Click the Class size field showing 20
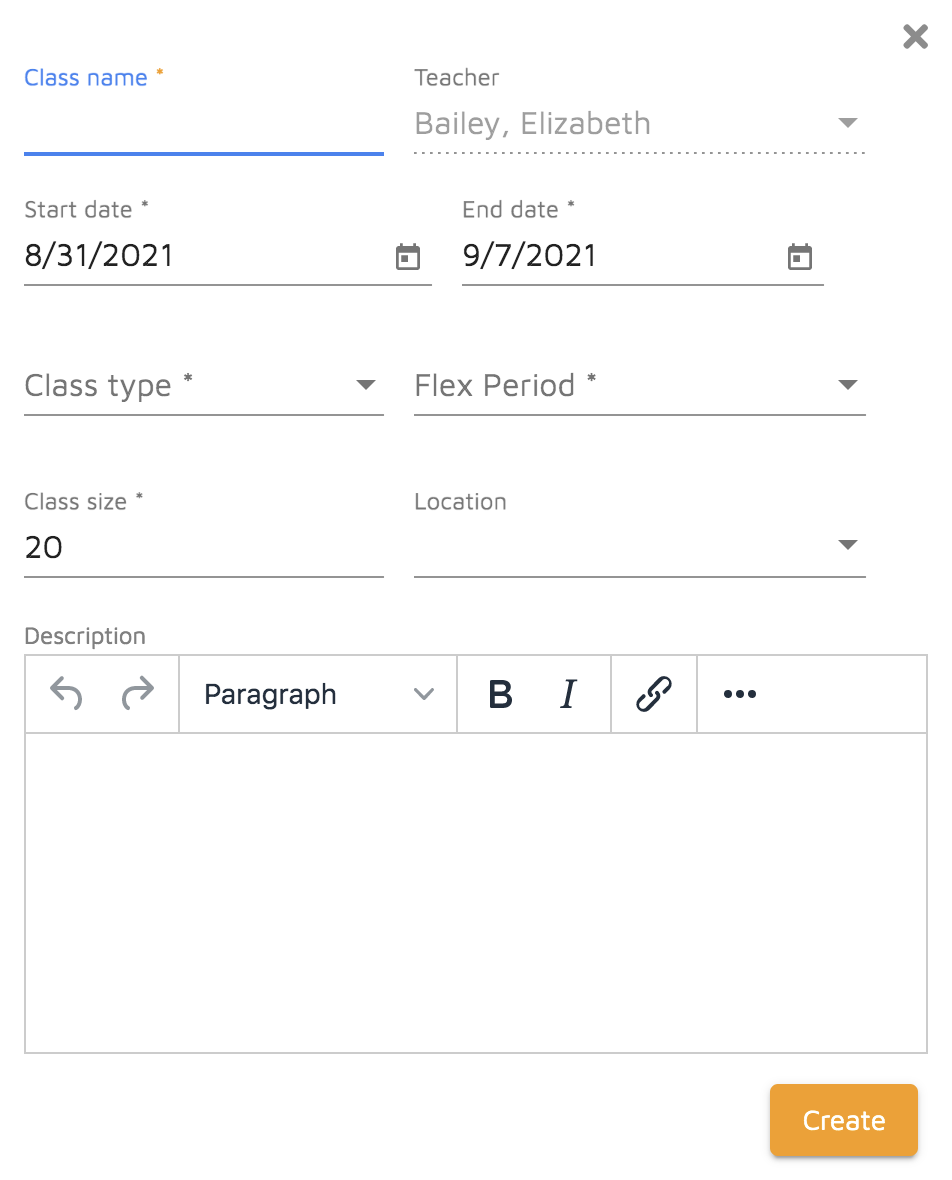952x1180 pixels. coord(203,547)
